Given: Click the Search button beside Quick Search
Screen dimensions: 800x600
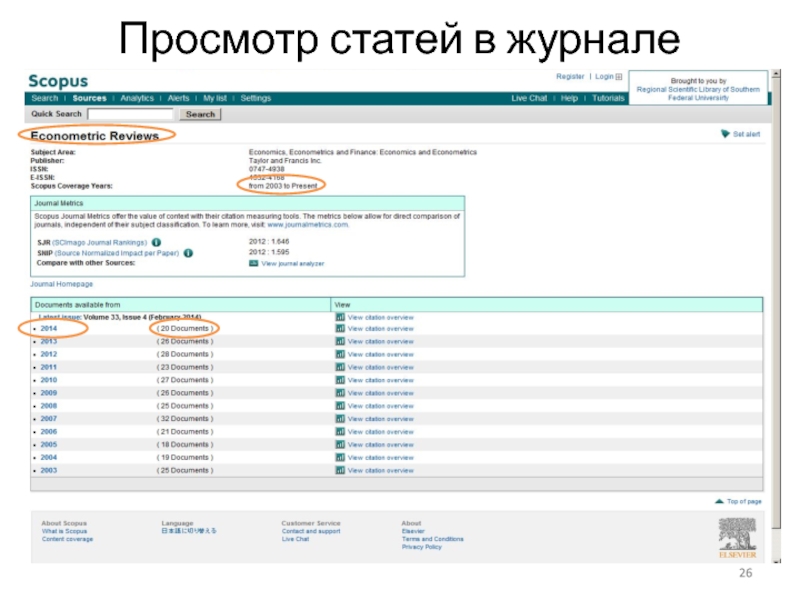Looking at the screenshot, I should tap(200, 114).
